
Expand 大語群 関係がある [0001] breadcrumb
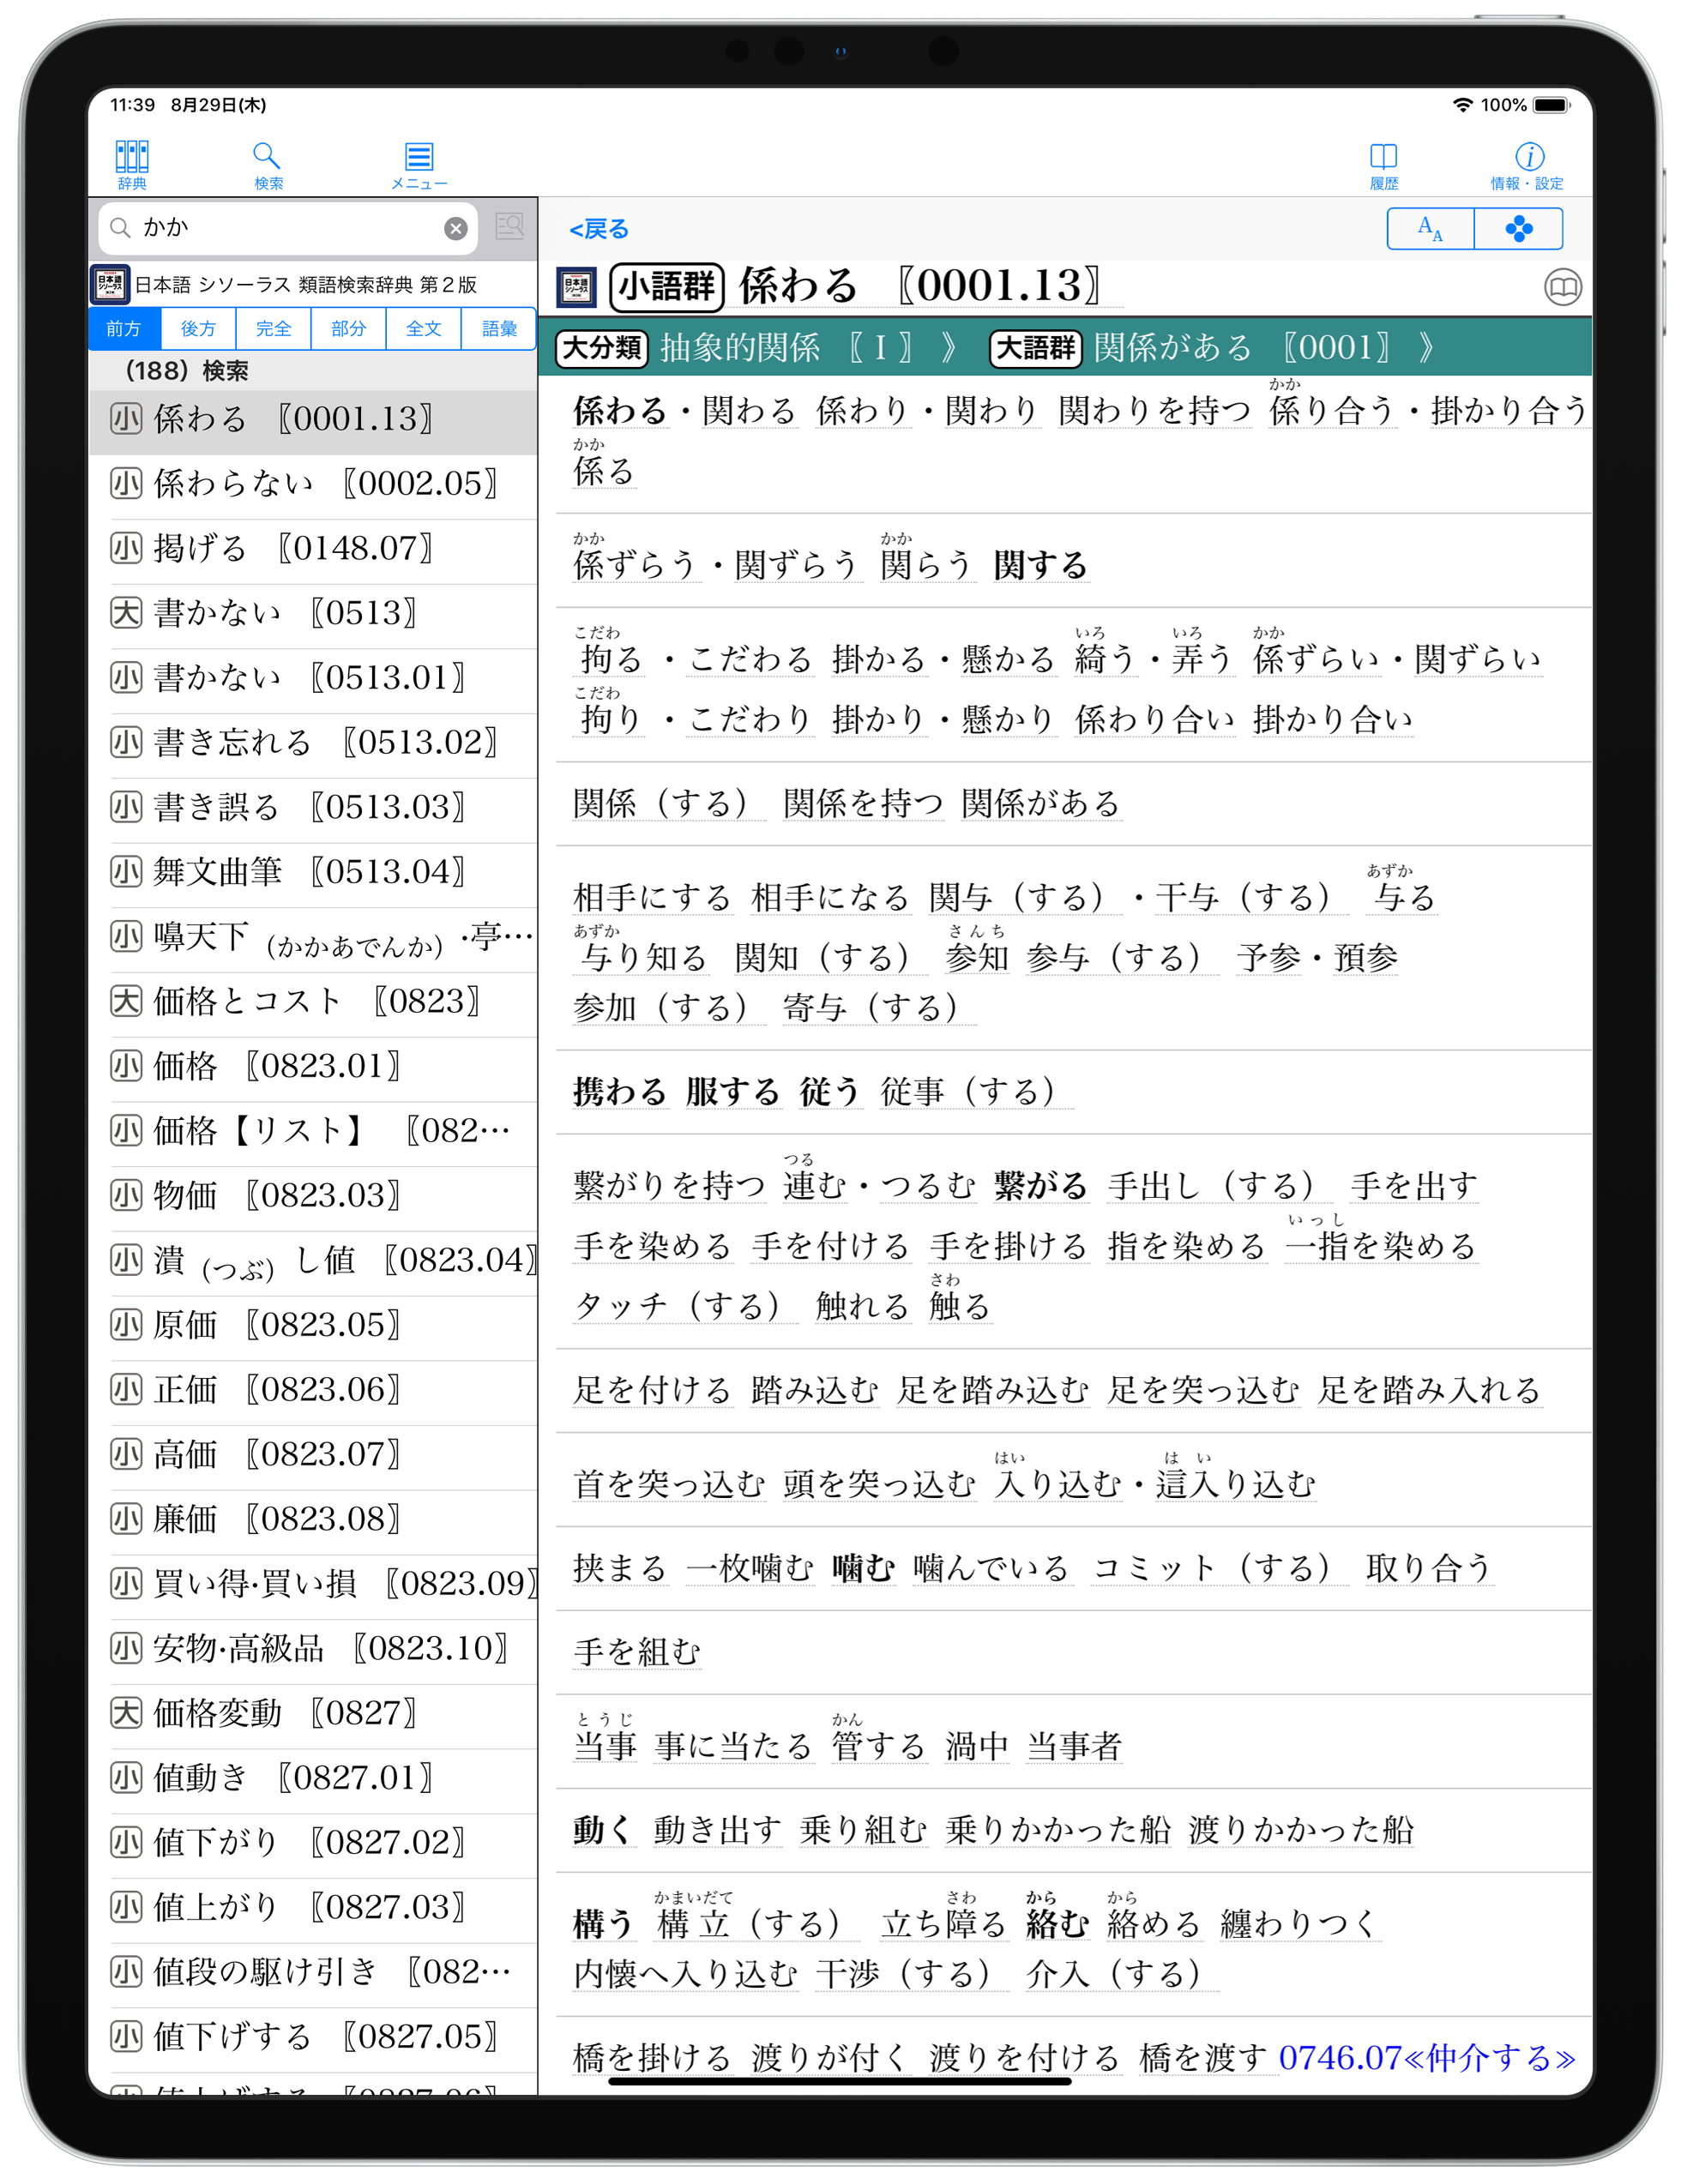click(x=1426, y=348)
